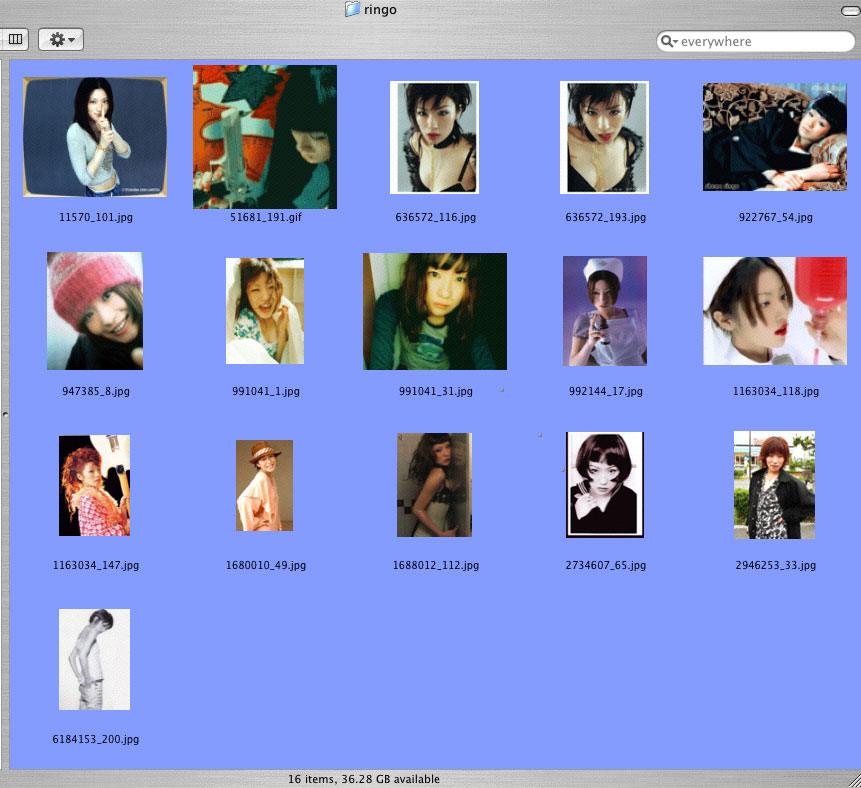Click file name 991041_31.jpg
The height and width of the screenshot is (788, 861).
[x=435, y=391]
